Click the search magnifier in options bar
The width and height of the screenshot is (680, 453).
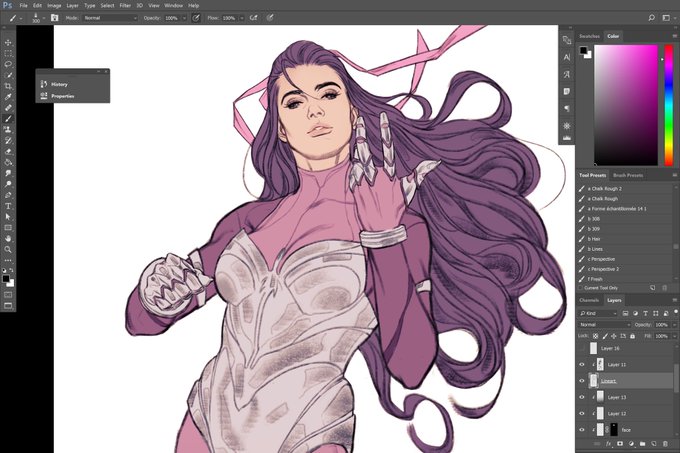651,18
